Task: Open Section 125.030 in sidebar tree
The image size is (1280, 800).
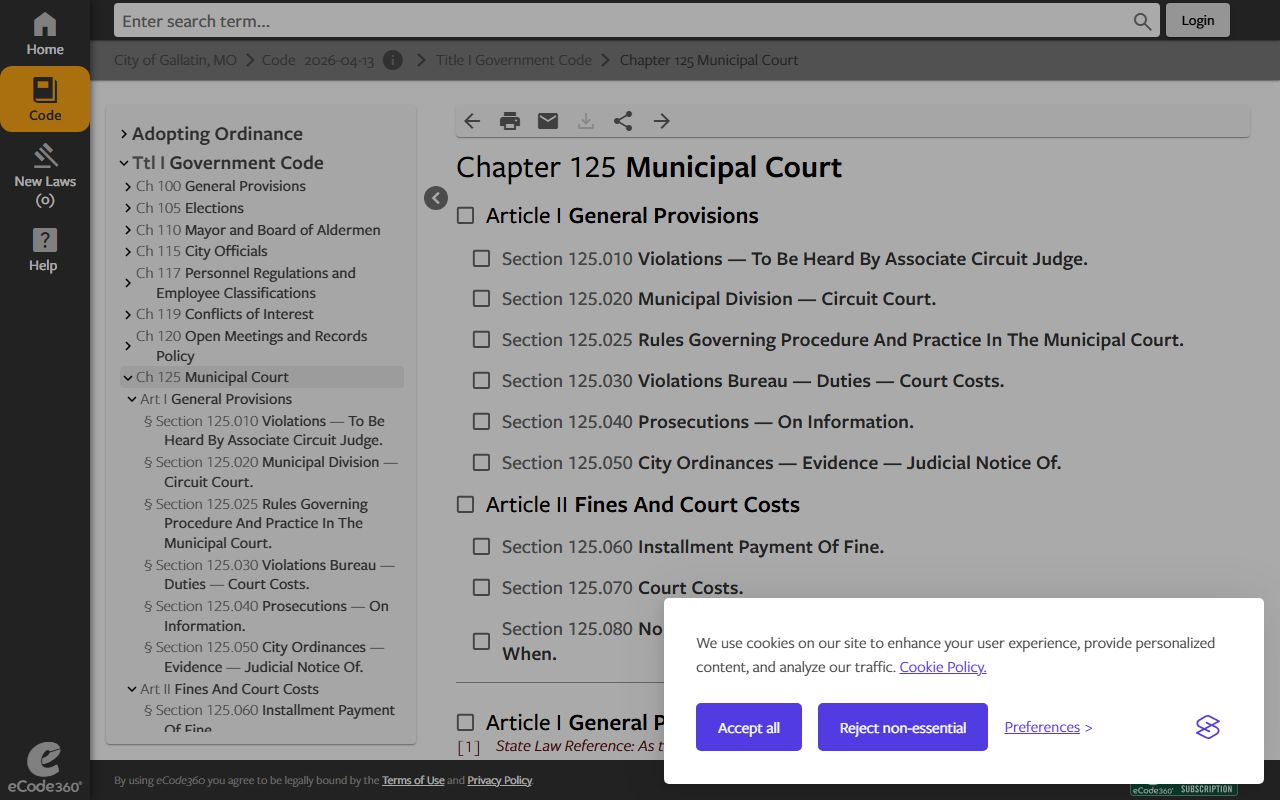Action: tap(270, 575)
